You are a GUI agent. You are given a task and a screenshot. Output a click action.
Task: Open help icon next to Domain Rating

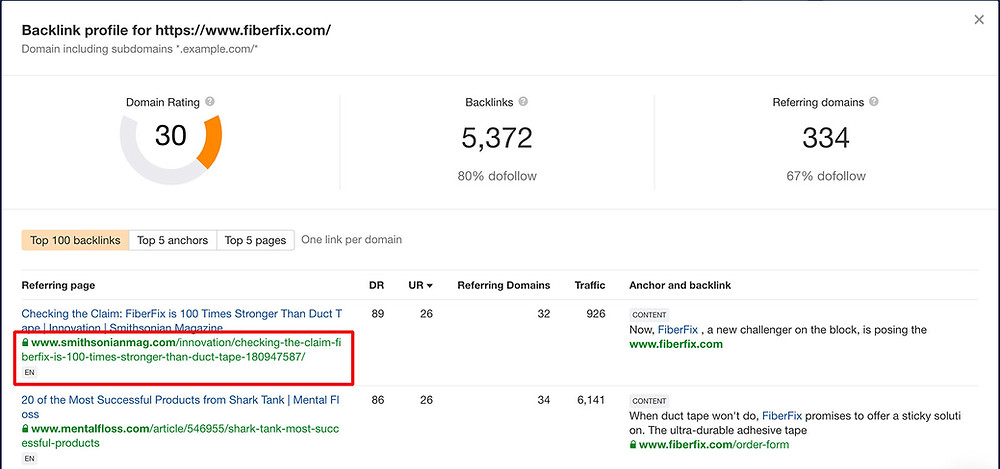click(210, 101)
